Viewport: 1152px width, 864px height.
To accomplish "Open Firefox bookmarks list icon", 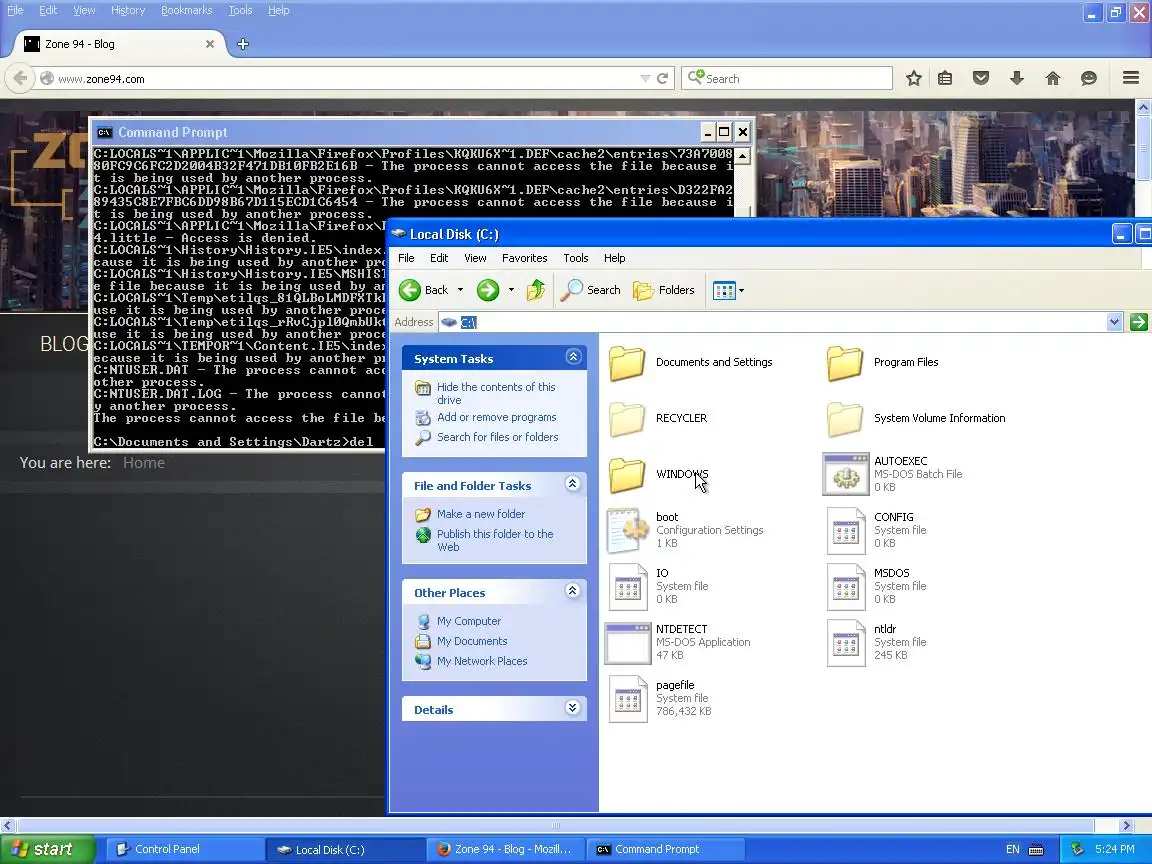I will (945, 78).
